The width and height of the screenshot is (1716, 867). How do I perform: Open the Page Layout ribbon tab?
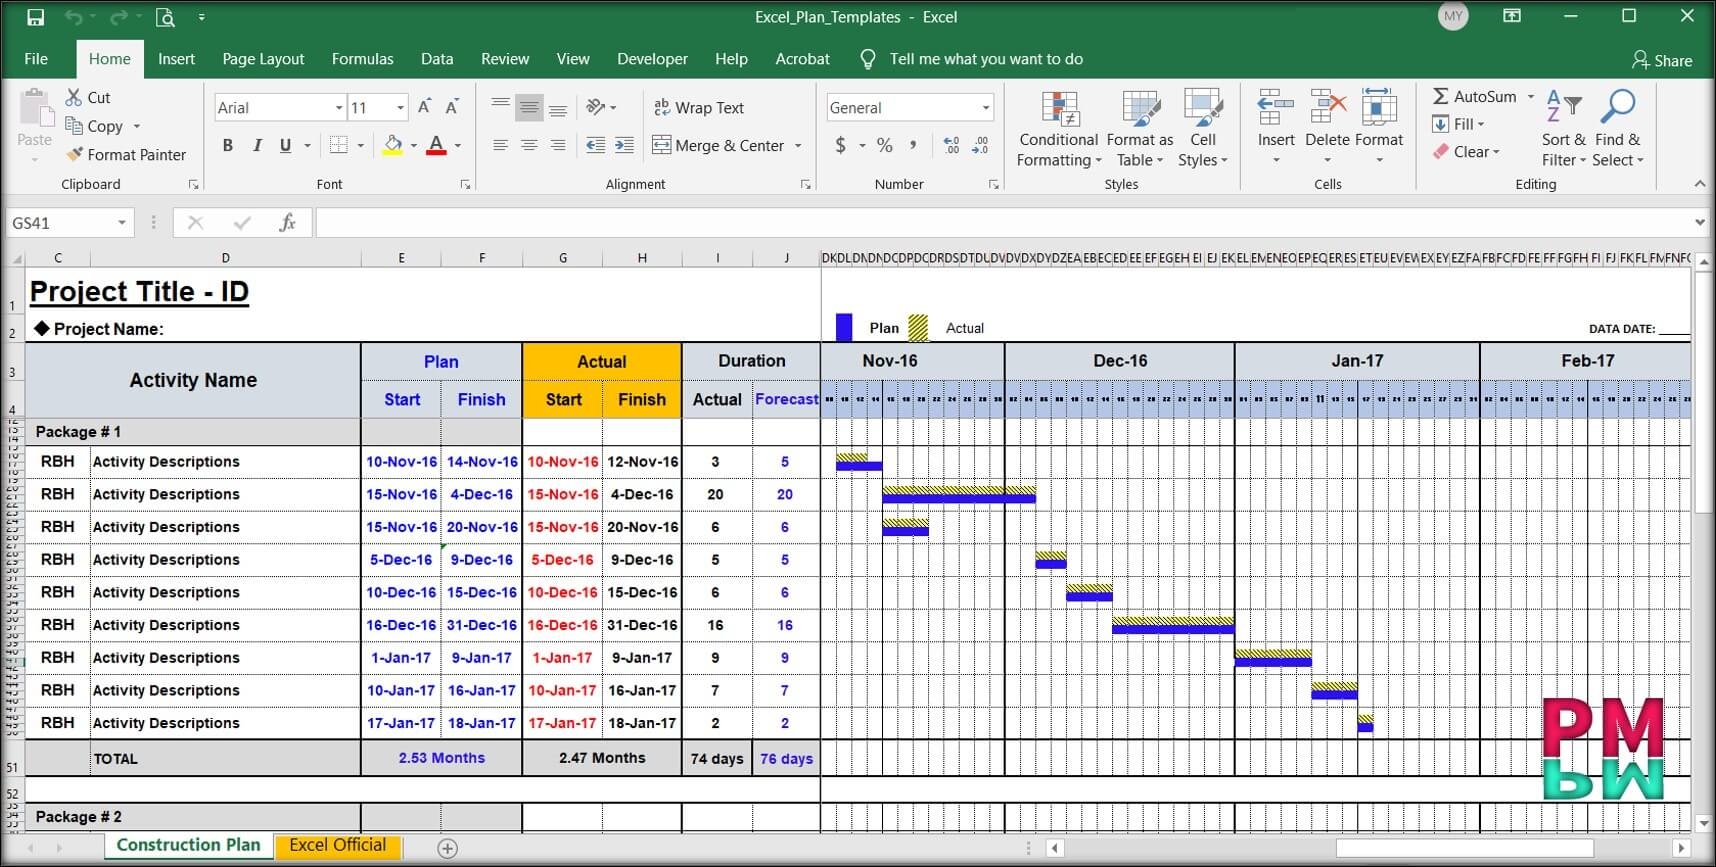point(263,59)
